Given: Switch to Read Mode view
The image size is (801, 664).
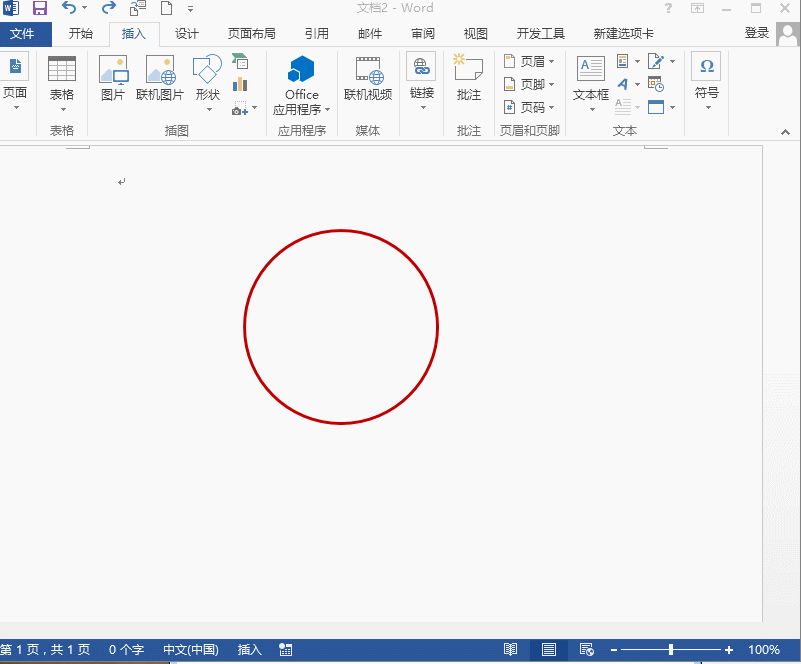Looking at the screenshot, I should point(510,650).
